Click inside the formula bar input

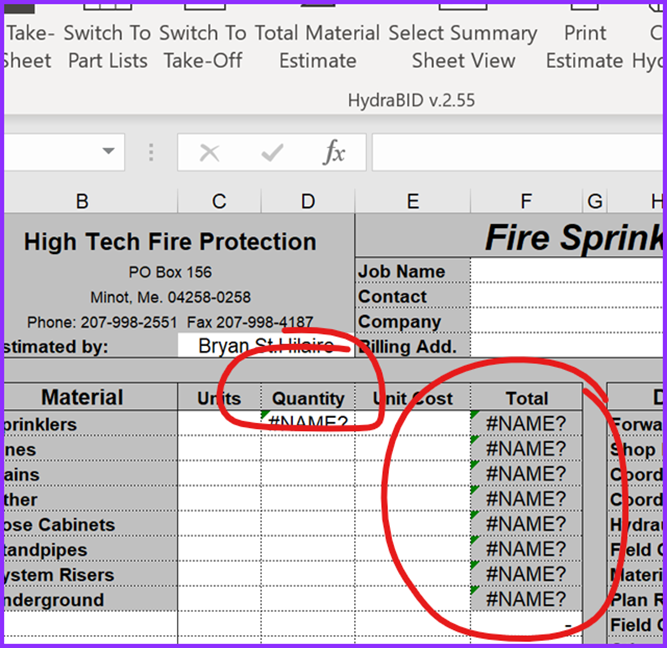pos(515,153)
